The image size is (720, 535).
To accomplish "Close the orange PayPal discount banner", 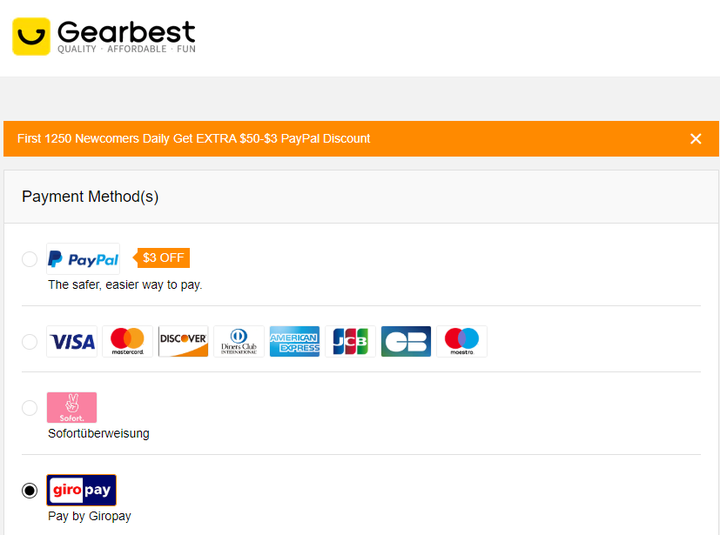I will point(696,139).
